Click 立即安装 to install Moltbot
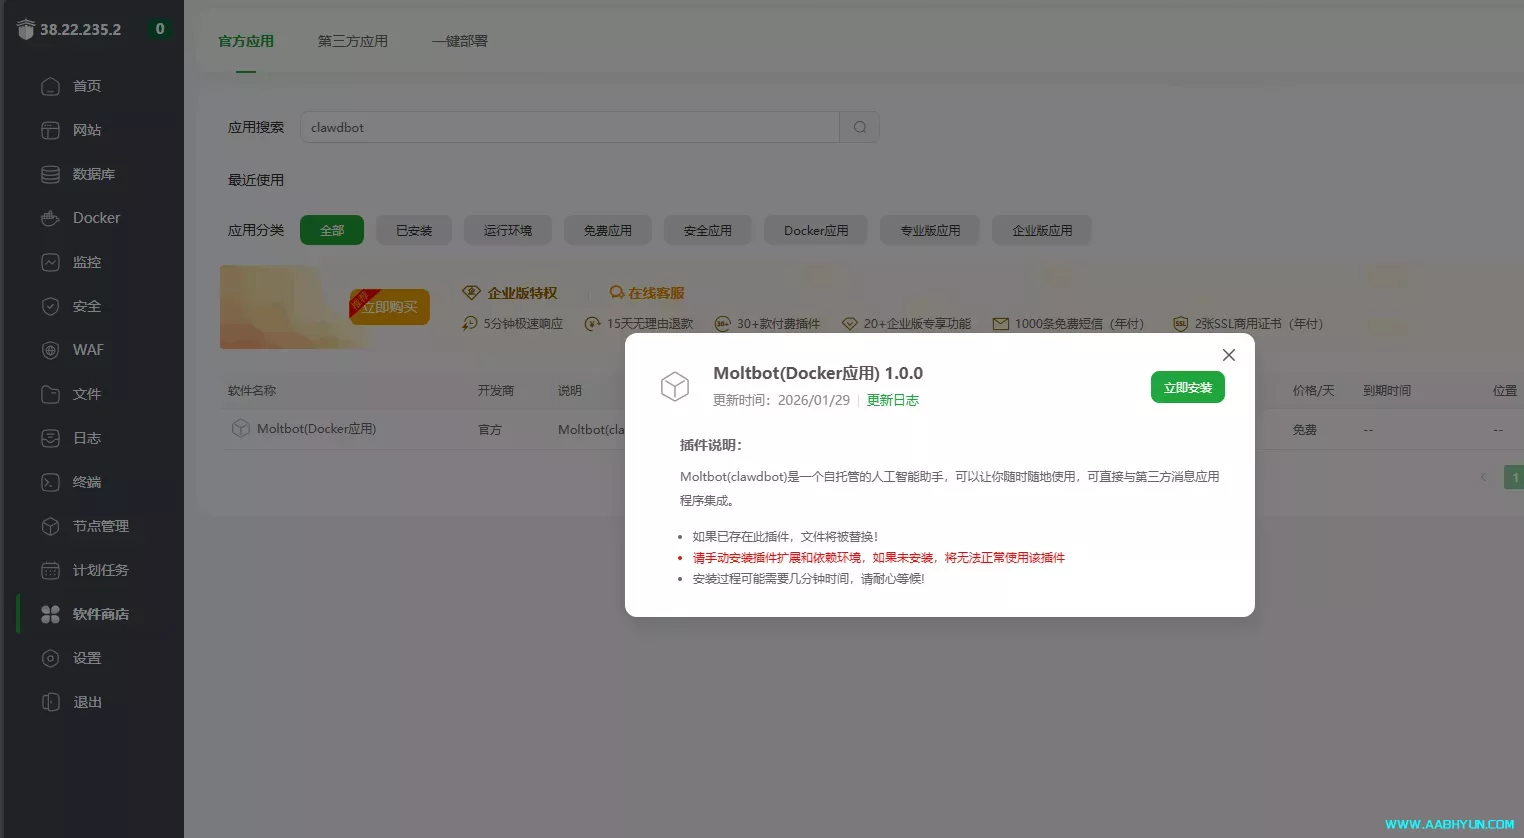The width and height of the screenshot is (1524, 838). [1187, 386]
